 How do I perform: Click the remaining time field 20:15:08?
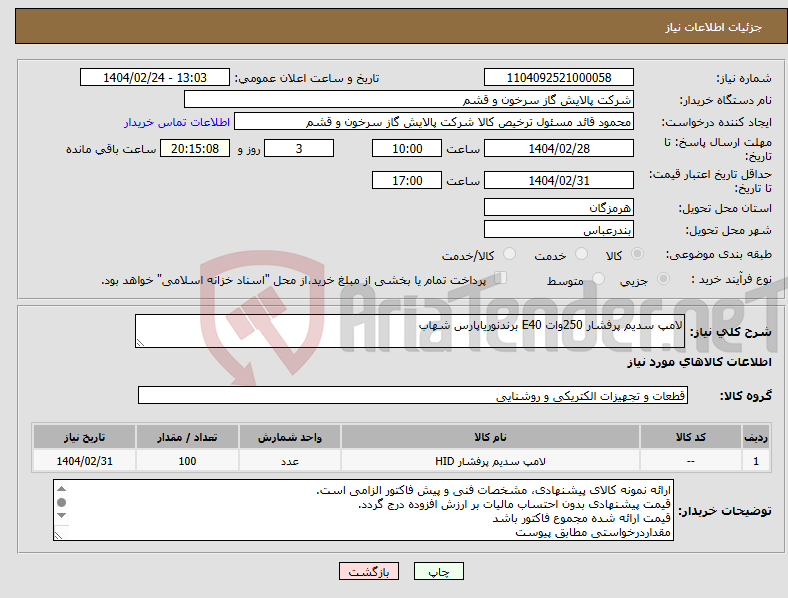[x=195, y=148]
